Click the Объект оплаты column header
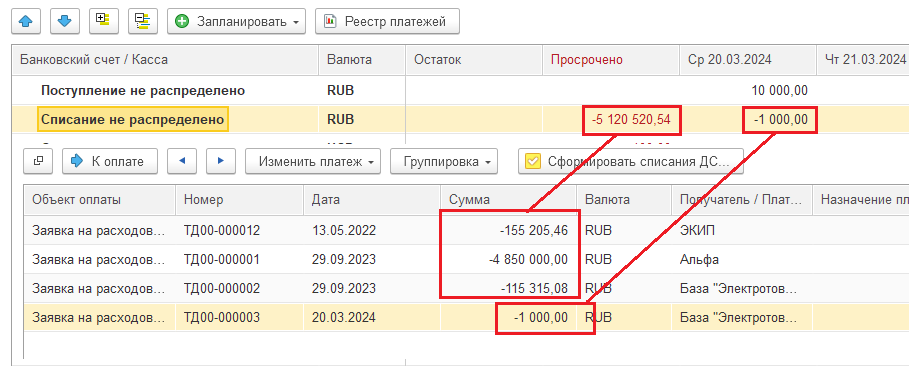This screenshot has height=366, width=909. pos(100,200)
